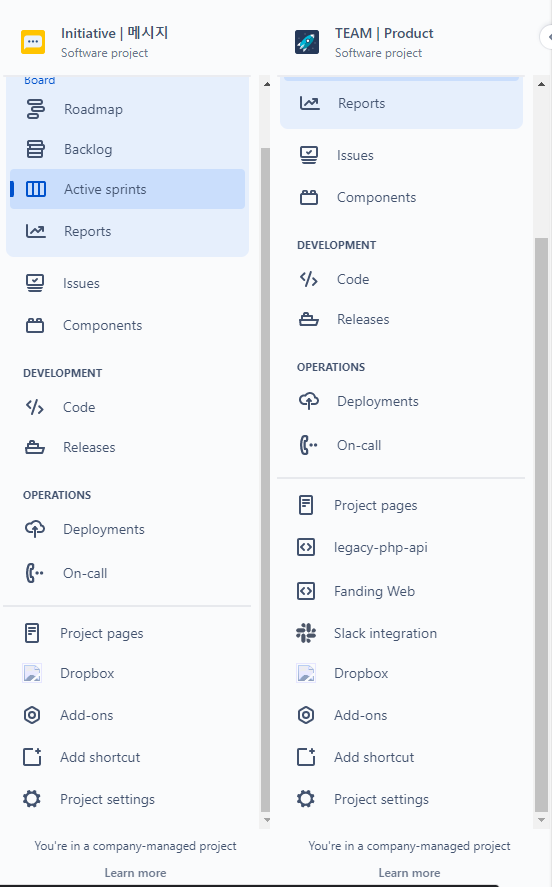
Task: Open Backlog in Initiative project
Action: [127, 149]
